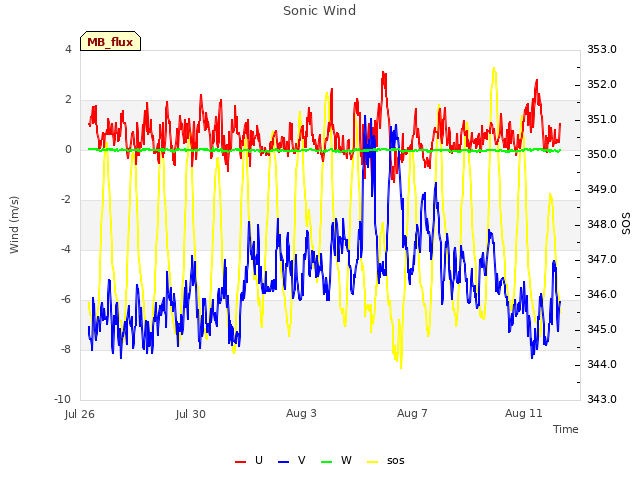Click the -10 left axis value

(62, 399)
